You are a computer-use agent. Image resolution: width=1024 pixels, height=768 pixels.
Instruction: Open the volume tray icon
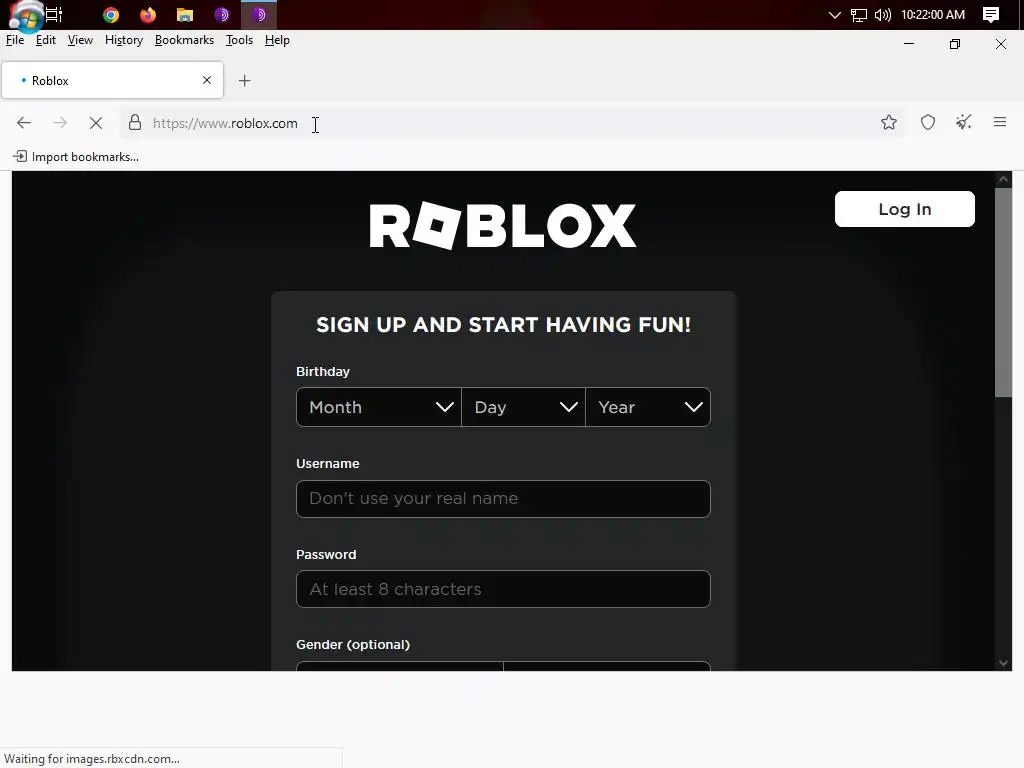pos(882,14)
